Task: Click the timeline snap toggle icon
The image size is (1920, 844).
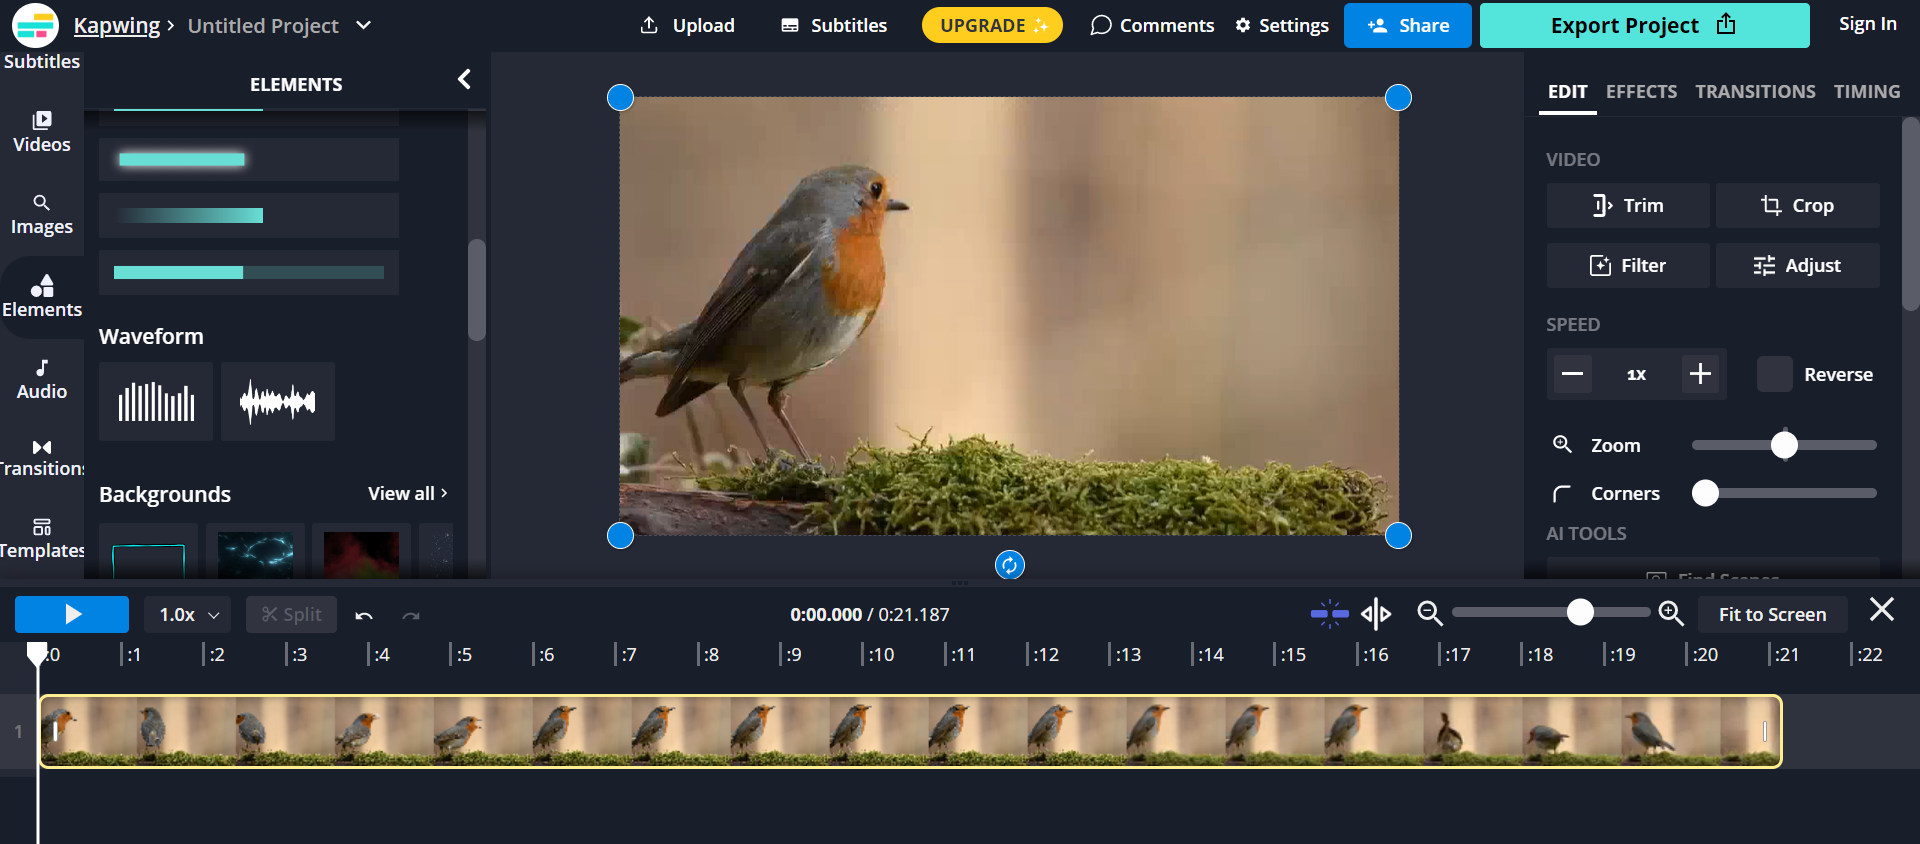Action: click(1330, 613)
